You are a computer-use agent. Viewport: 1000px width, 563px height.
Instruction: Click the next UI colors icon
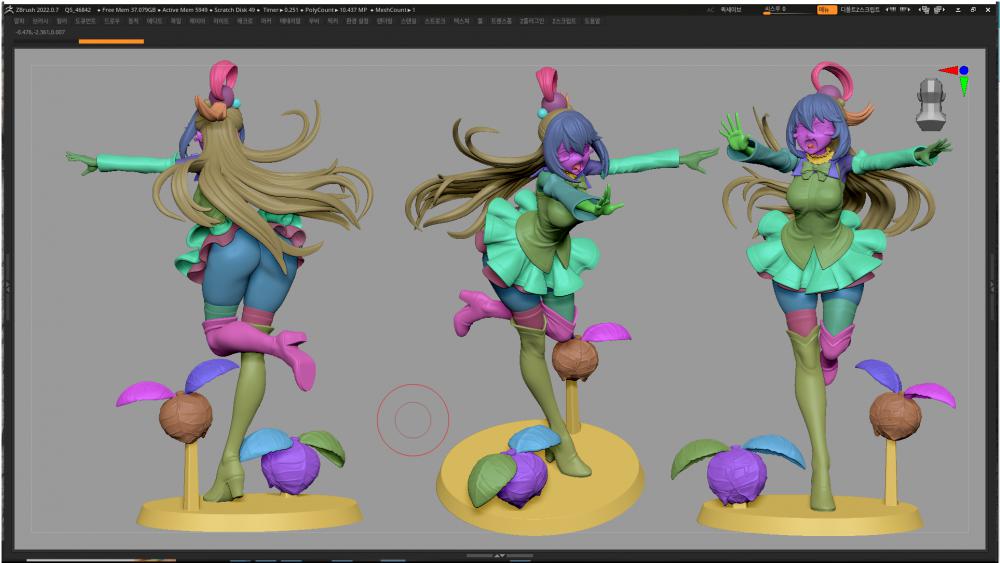(939, 10)
